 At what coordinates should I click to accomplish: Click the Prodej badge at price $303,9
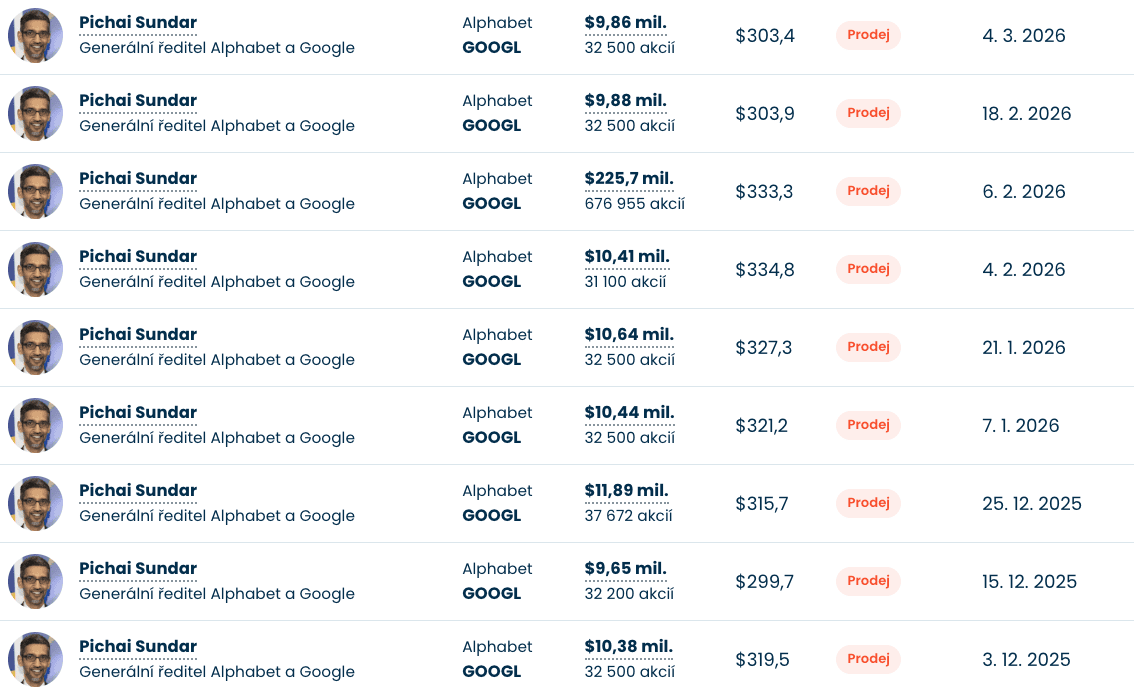(x=868, y=113)
